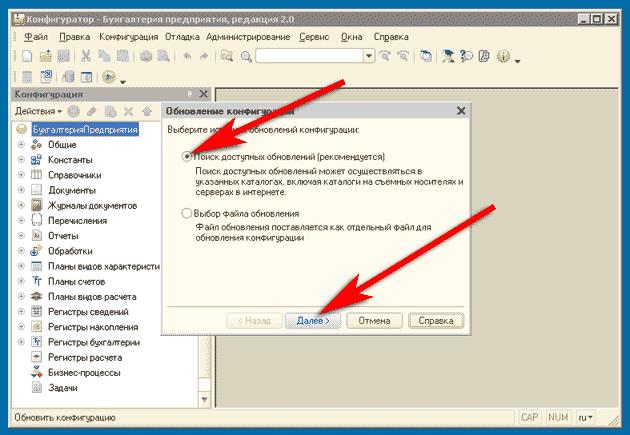The width and height of the screenshot is (630, 435).
Task: Click the magnifier search icon in toolbar
Action: click(x=245, y=57)
